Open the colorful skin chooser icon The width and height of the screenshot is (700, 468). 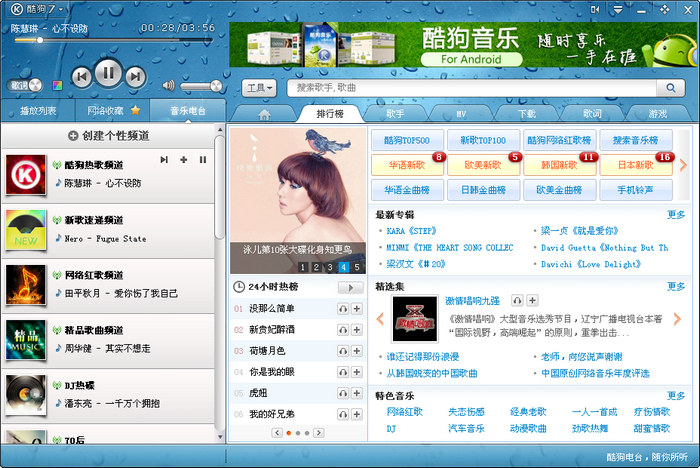(x=57, y=85)
